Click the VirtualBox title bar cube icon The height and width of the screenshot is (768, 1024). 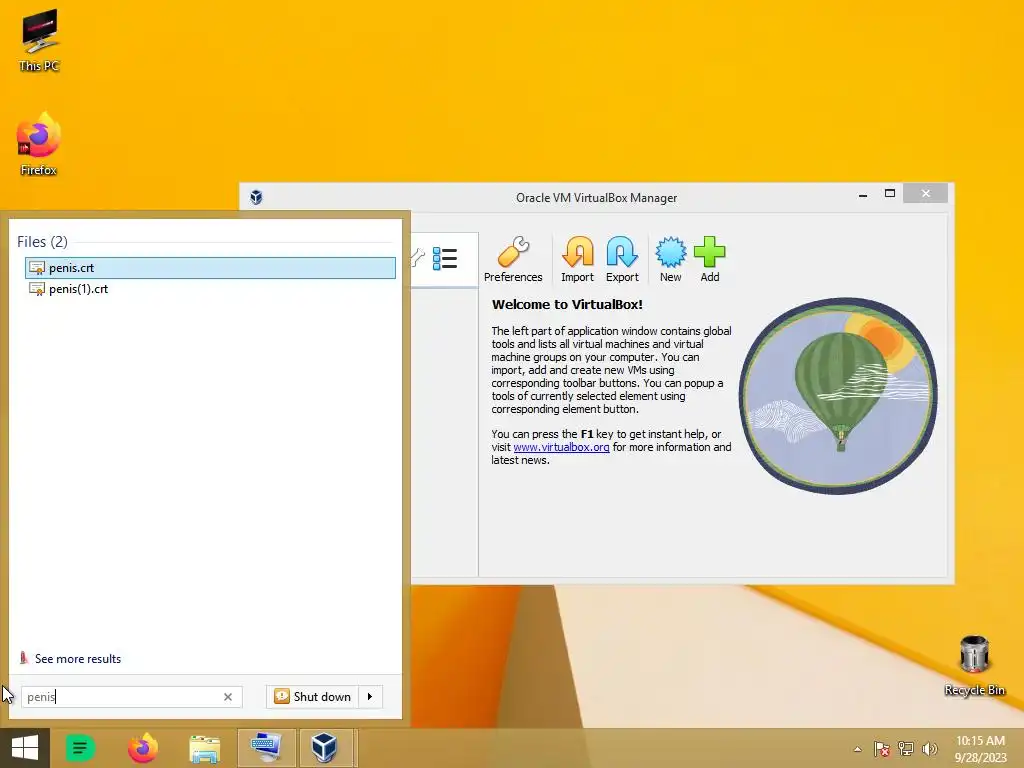pos(256,197)
